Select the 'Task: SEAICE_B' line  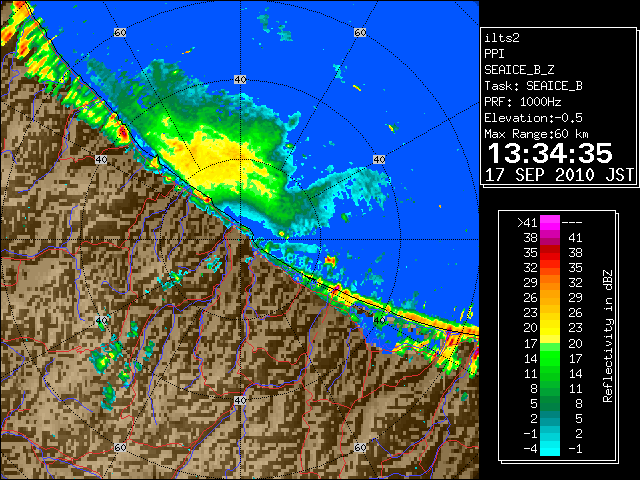[x=533, y=86]
